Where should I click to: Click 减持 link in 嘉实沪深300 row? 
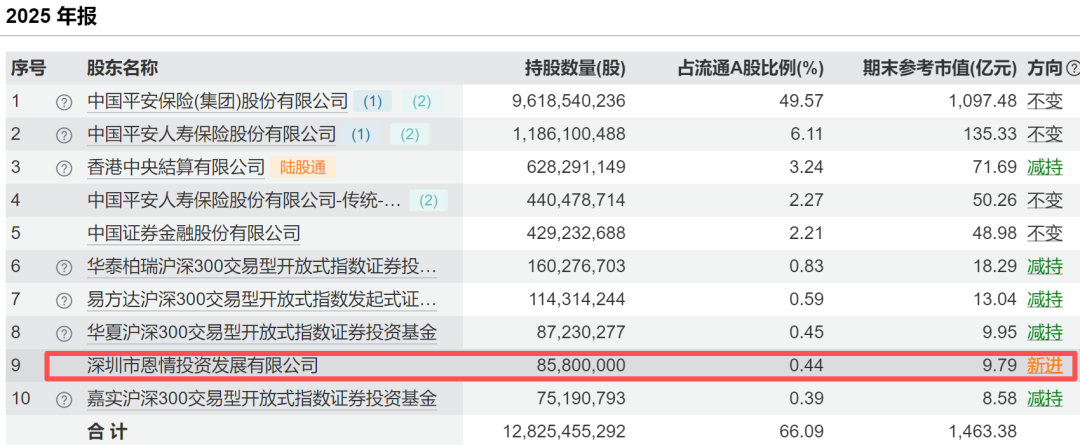[1045, 398]
